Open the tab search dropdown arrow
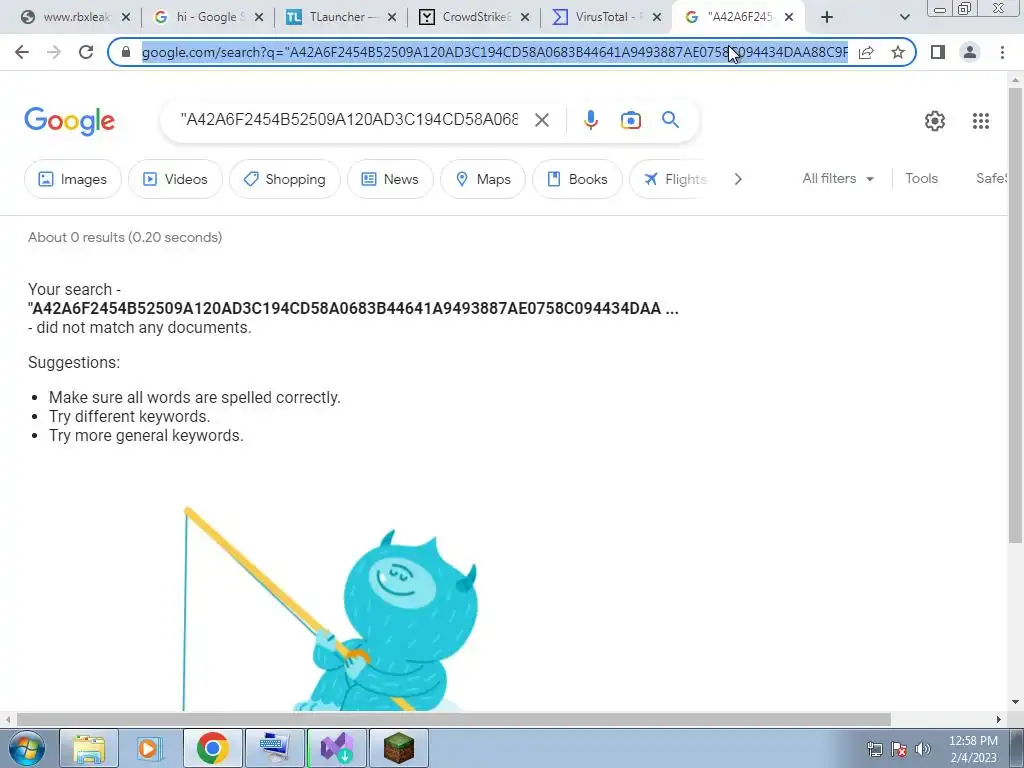The width and height of the screenshot is (1024, 768). pyautogui.click(x=904, y=18)
